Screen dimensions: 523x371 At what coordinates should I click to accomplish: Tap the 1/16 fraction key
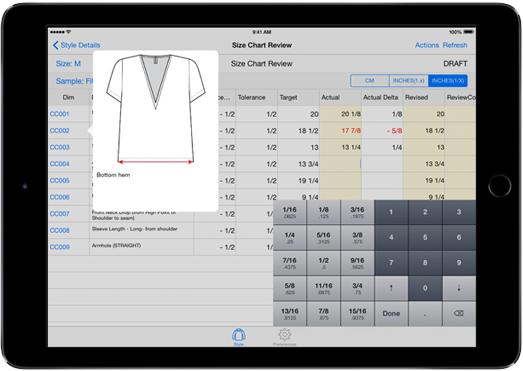[x=290, y=212]
